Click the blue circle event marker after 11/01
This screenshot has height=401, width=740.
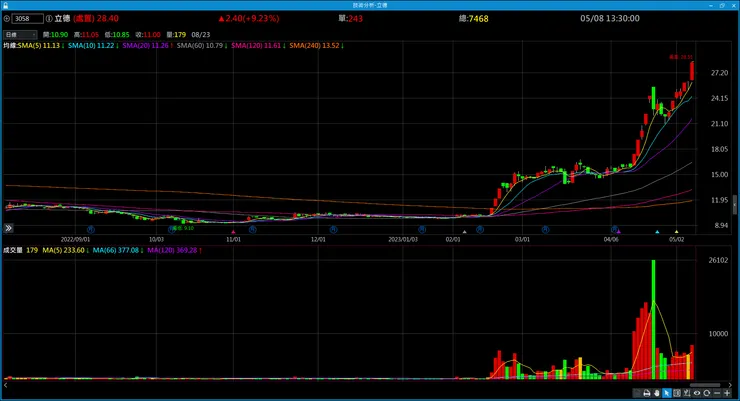pyautogui.click(x=252, y=229)
